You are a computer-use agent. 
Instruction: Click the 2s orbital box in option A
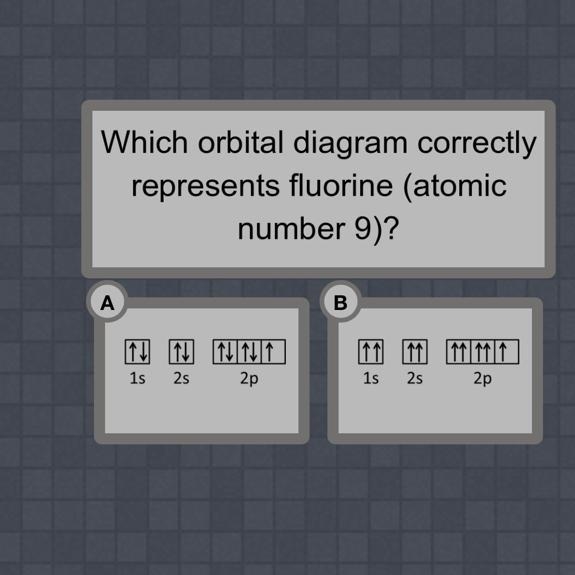point(182,352)
